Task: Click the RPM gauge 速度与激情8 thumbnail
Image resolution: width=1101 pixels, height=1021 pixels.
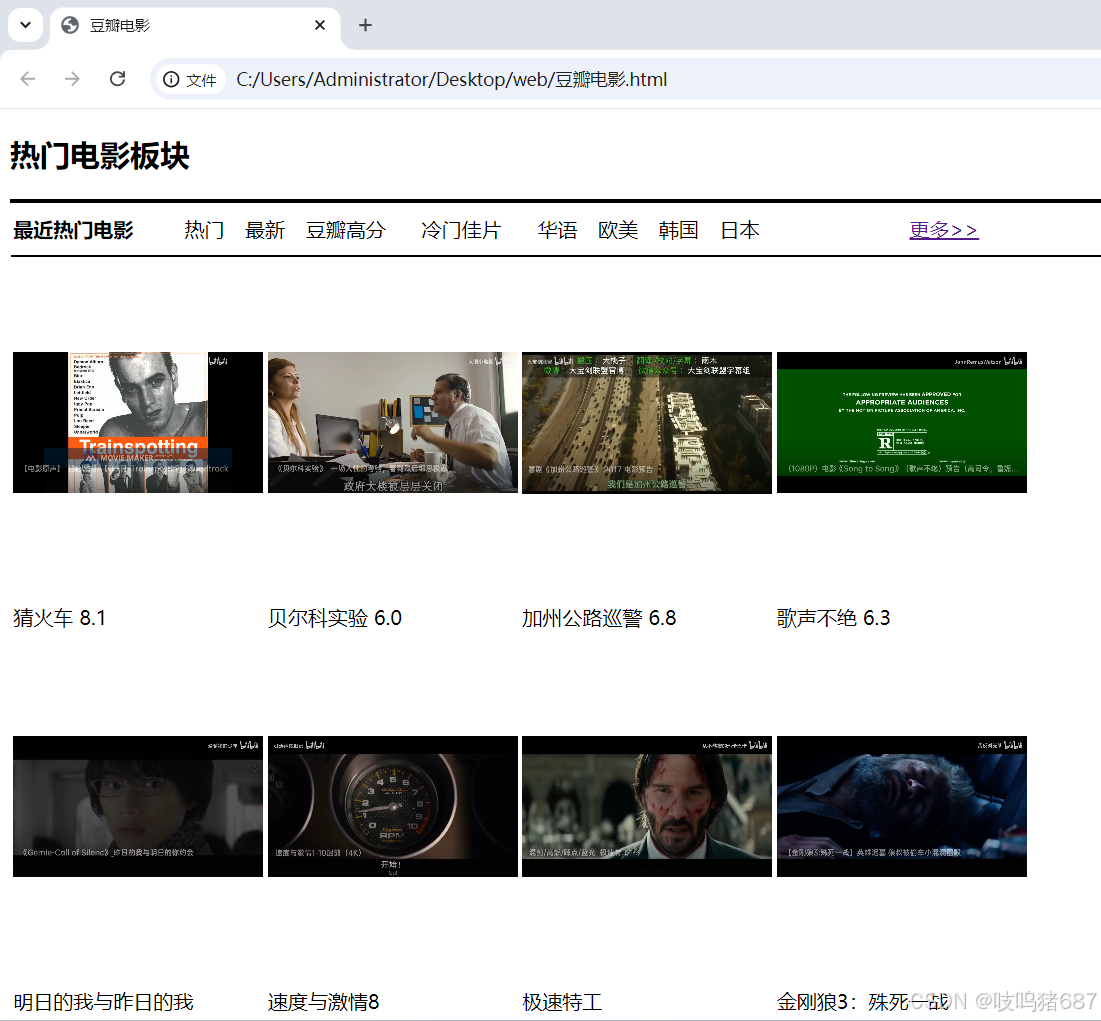Action: tap(393, 806)
